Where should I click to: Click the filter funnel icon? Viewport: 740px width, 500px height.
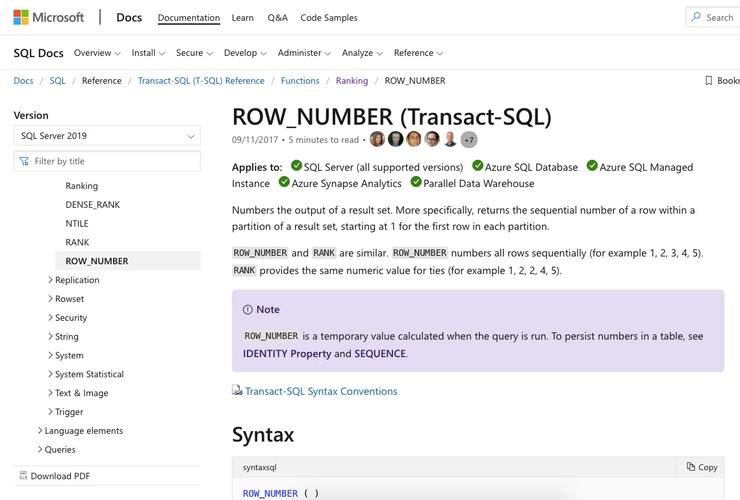coord(24,161)
